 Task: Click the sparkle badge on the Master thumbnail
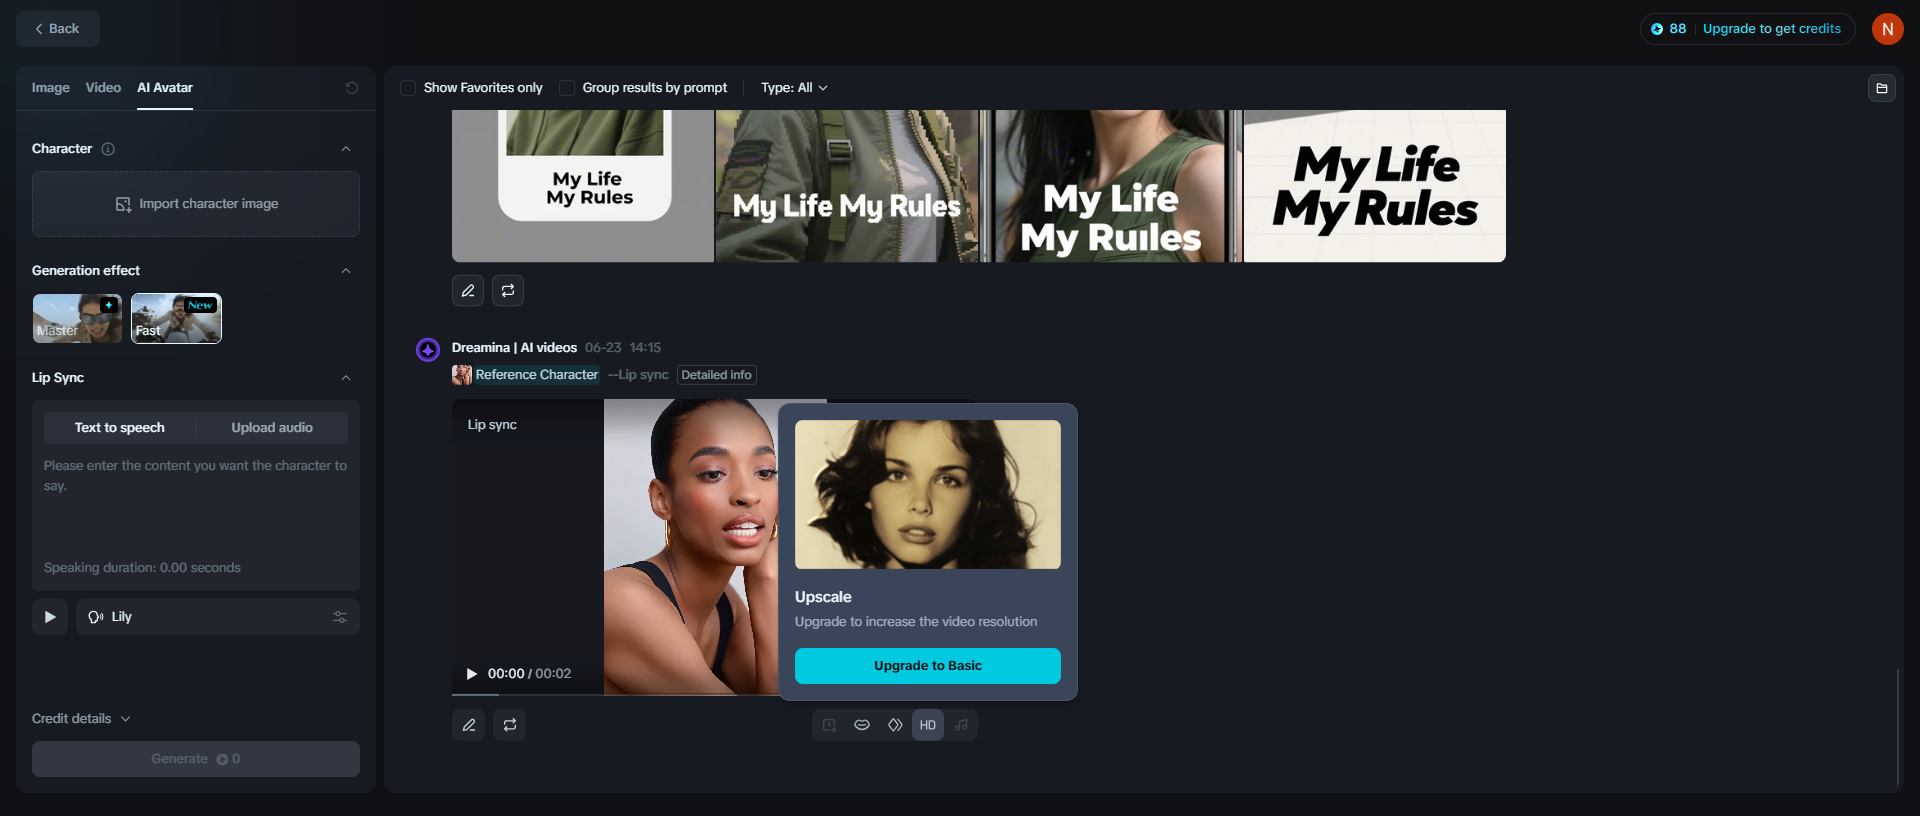click(109, 305)
